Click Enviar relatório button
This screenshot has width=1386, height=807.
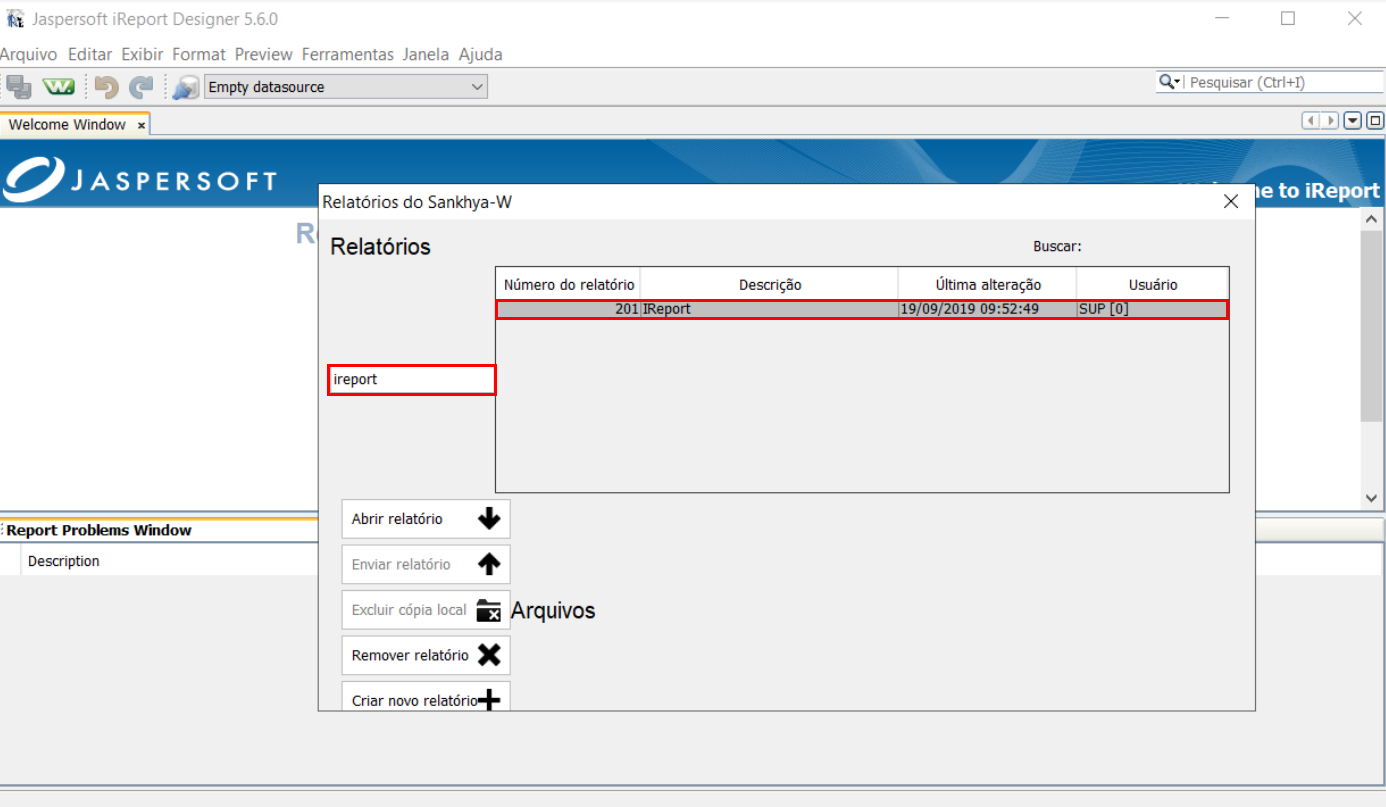point(426,565)
